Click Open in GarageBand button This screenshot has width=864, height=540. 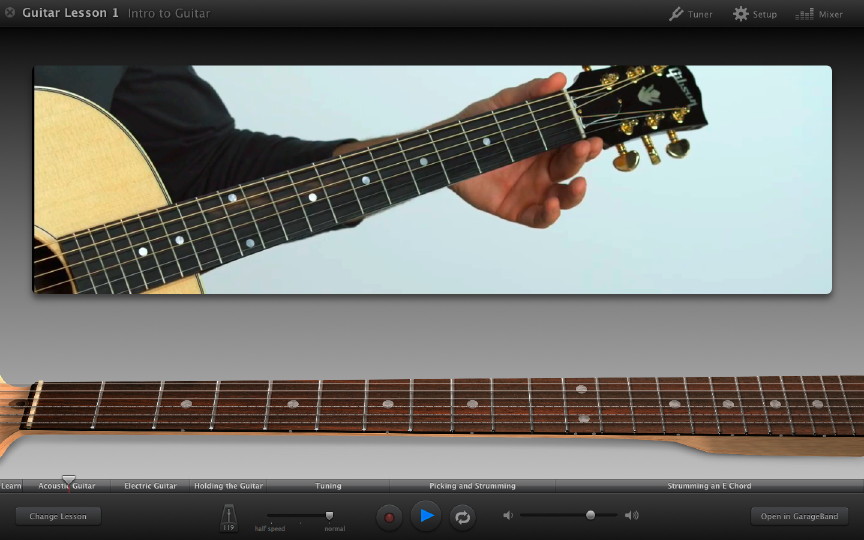(799, 516)
